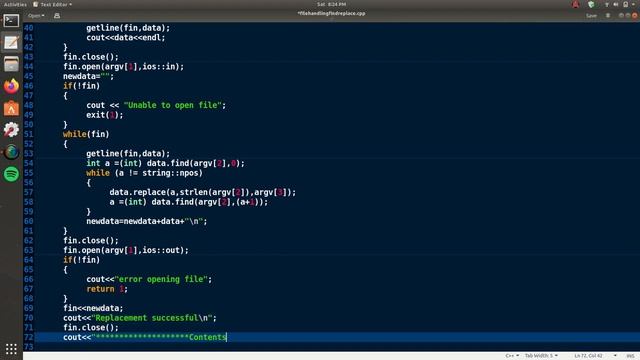The width and height of the screenshot is (640, 360).
Task: Open the Files manager in the dock
Action: [11, 64]
